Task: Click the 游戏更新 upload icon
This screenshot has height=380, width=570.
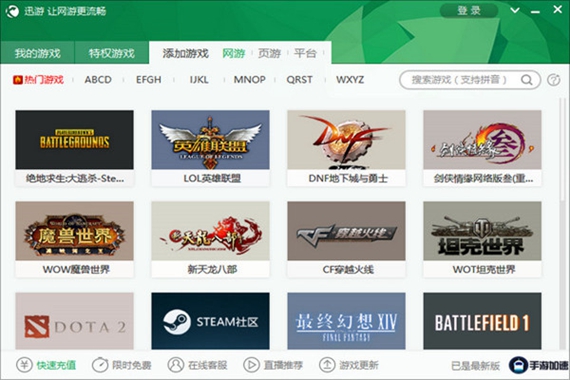Action: point(327,364)
